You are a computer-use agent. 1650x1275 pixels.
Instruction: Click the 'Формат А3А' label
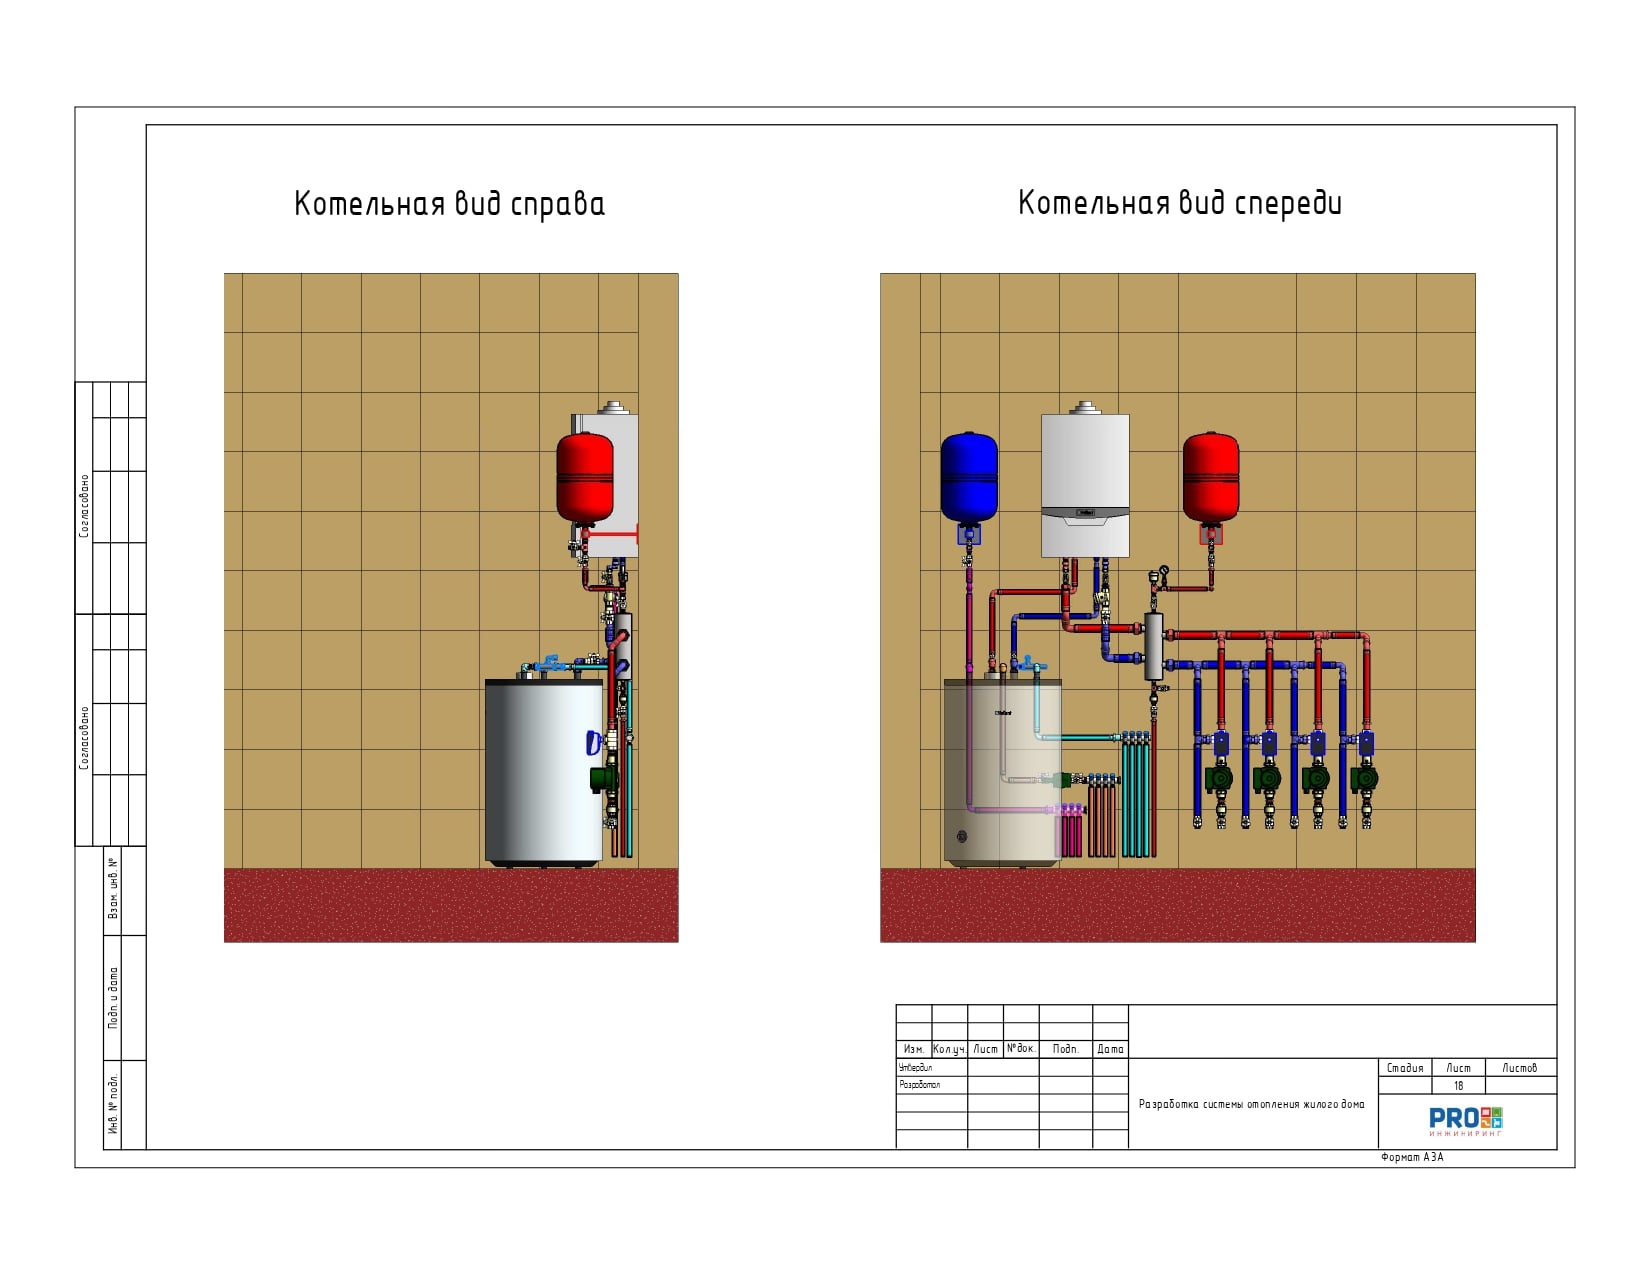pyautogui.click(x=1412, y=1157)
